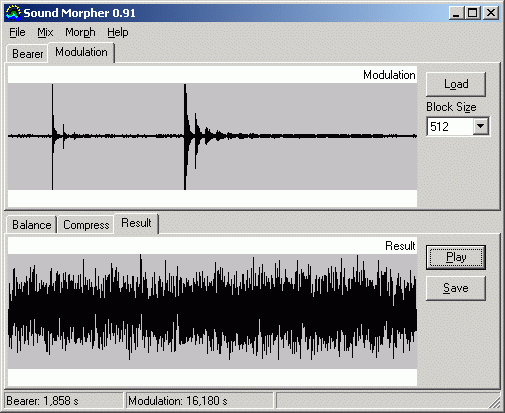Play the morphed result sound
Image resolution: width=505 pixels, height=413 pixels.
pyautogui.click(x=456, y=257)
